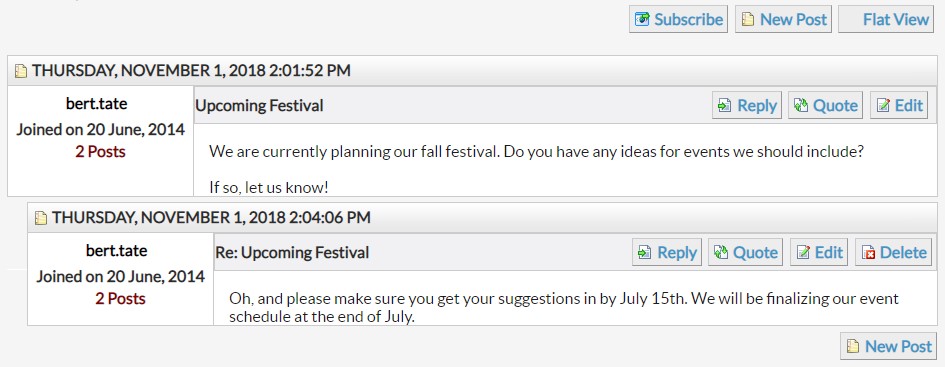945x367 pixels.
Task: Click the Edit icon on Upcoming Festival post
Action: (x=883, y=106)
